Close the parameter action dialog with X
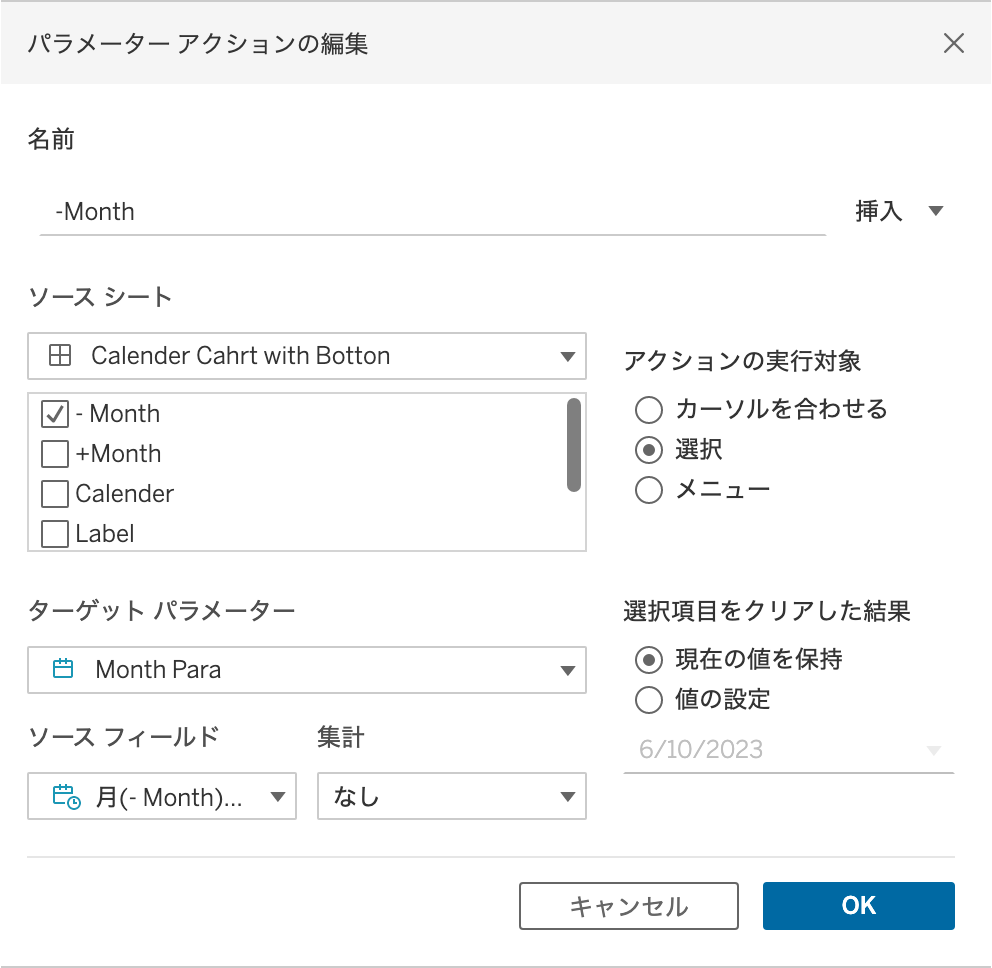The height and width of the screenshot is (968, 992). pos(954,43)
